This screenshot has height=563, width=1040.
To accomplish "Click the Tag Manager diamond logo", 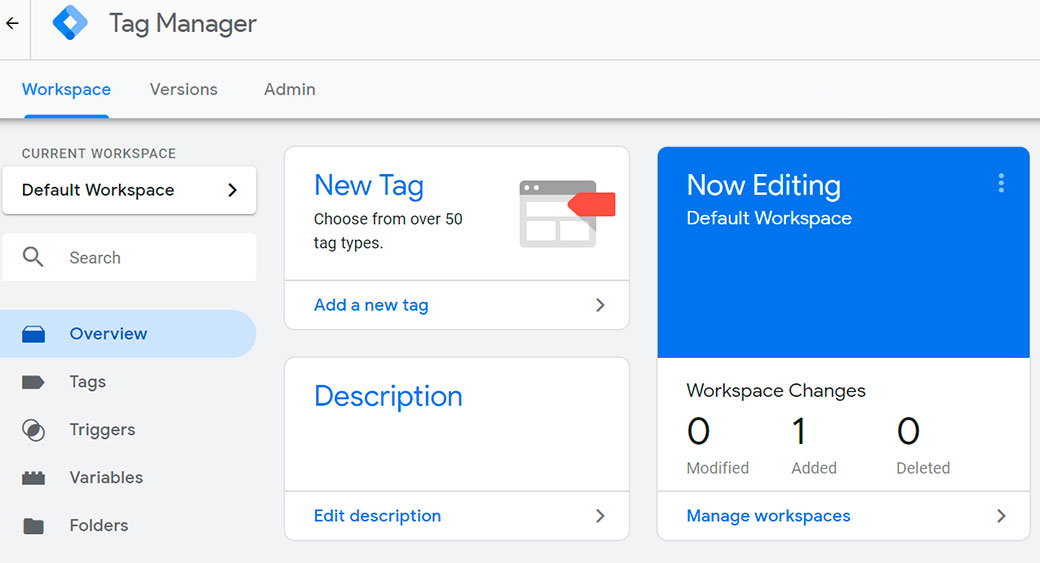I will [70, 23].
